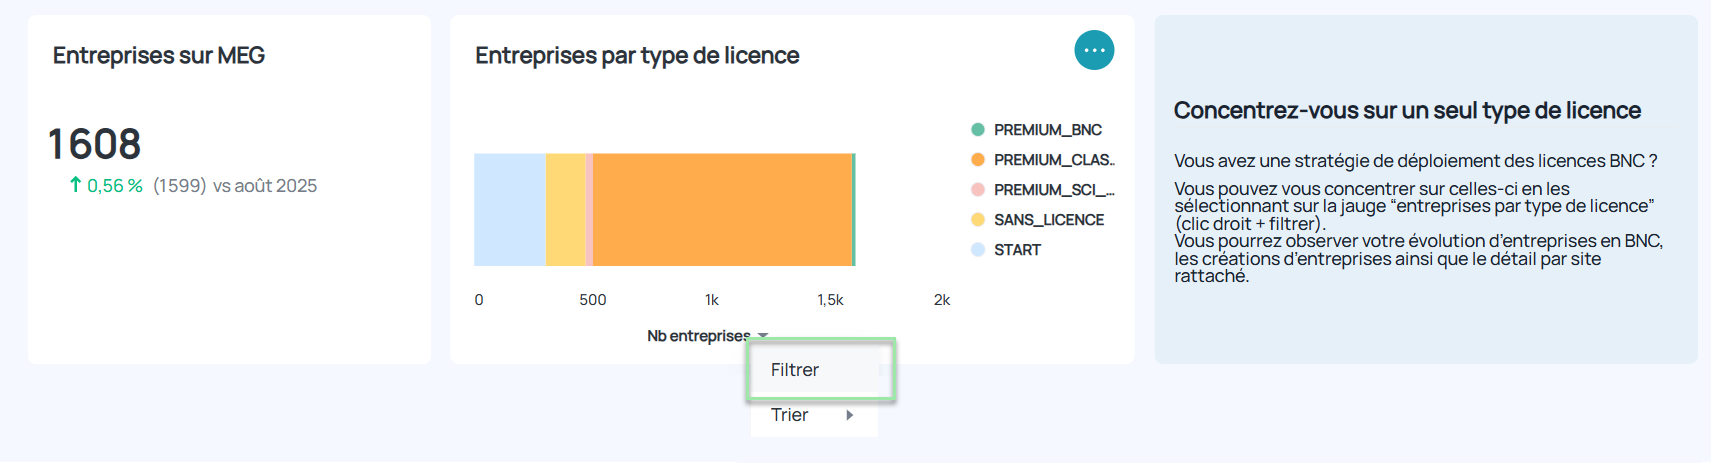This screenshot has width=1711, height=463.
Task: Open the three-dot chart options menu
Action: point(1094,50)
